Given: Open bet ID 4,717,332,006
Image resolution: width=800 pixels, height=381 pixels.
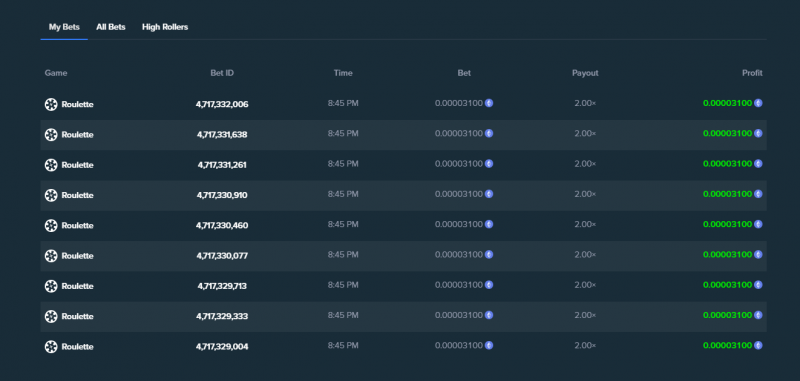Looking at the screenshot, I should [222, 105].
